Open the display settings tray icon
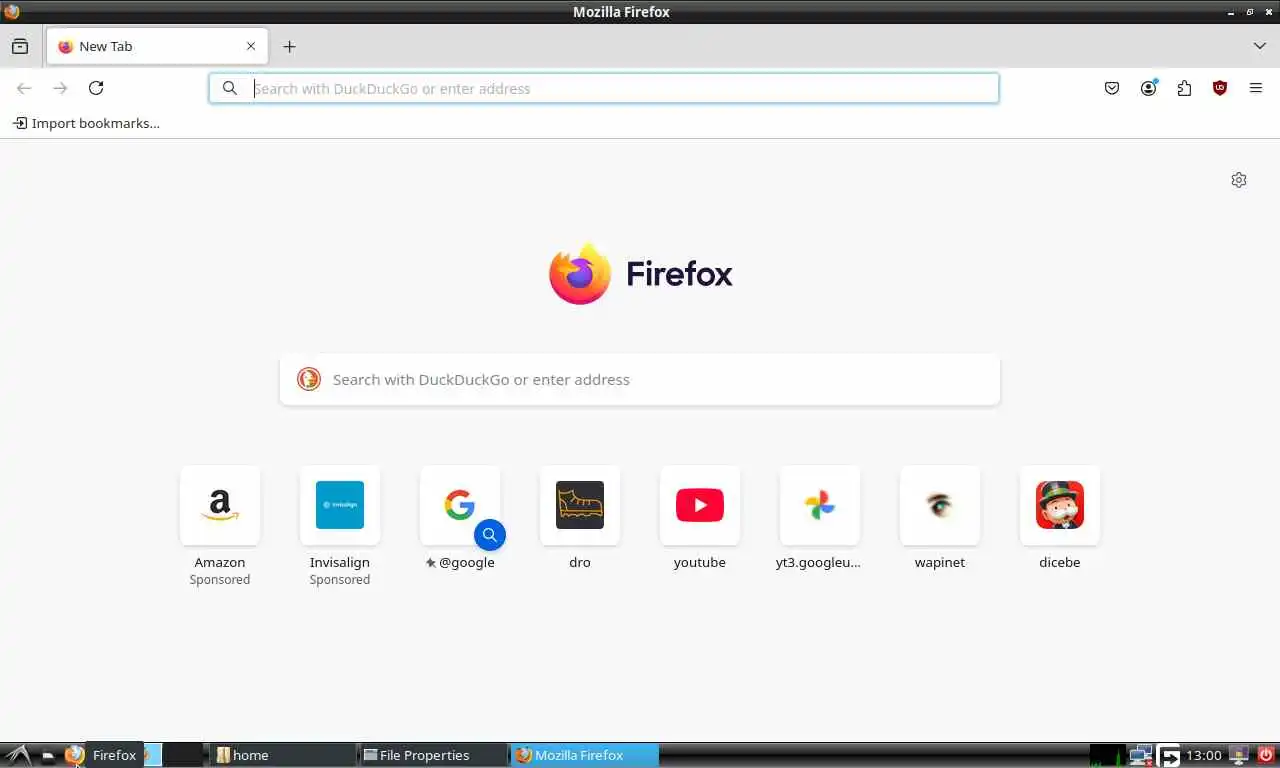Viewport: 1280px width, 768px height. [1239, 755]
